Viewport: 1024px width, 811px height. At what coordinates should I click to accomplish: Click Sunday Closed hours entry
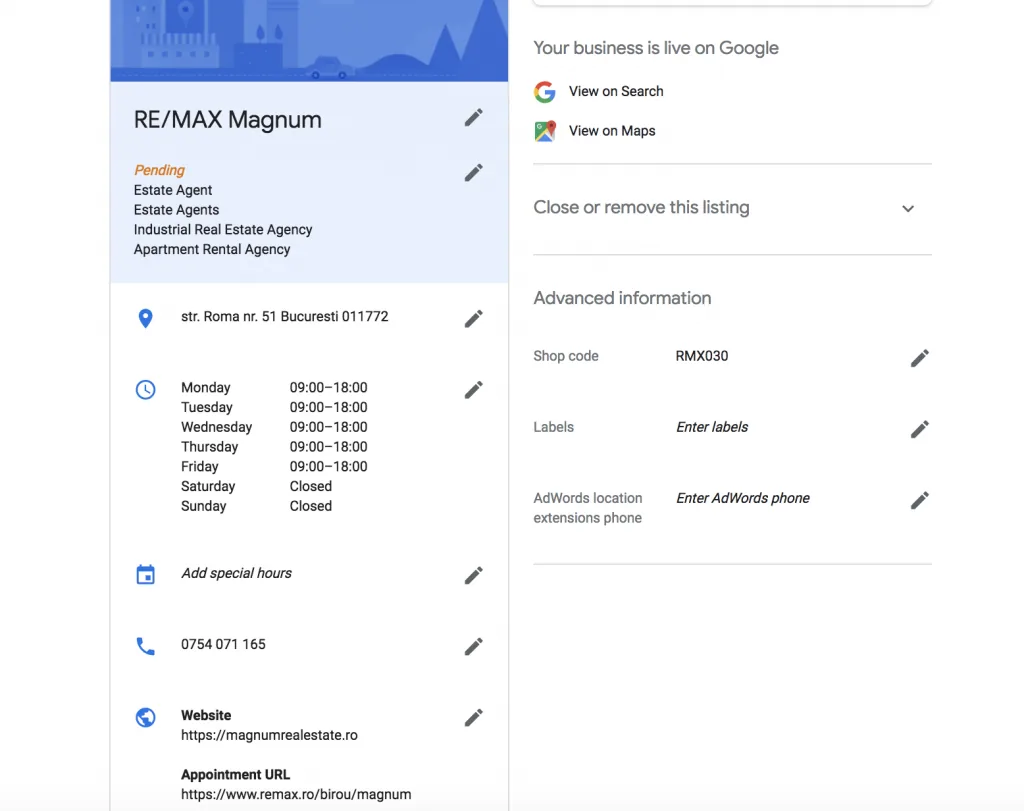[311, 506]
